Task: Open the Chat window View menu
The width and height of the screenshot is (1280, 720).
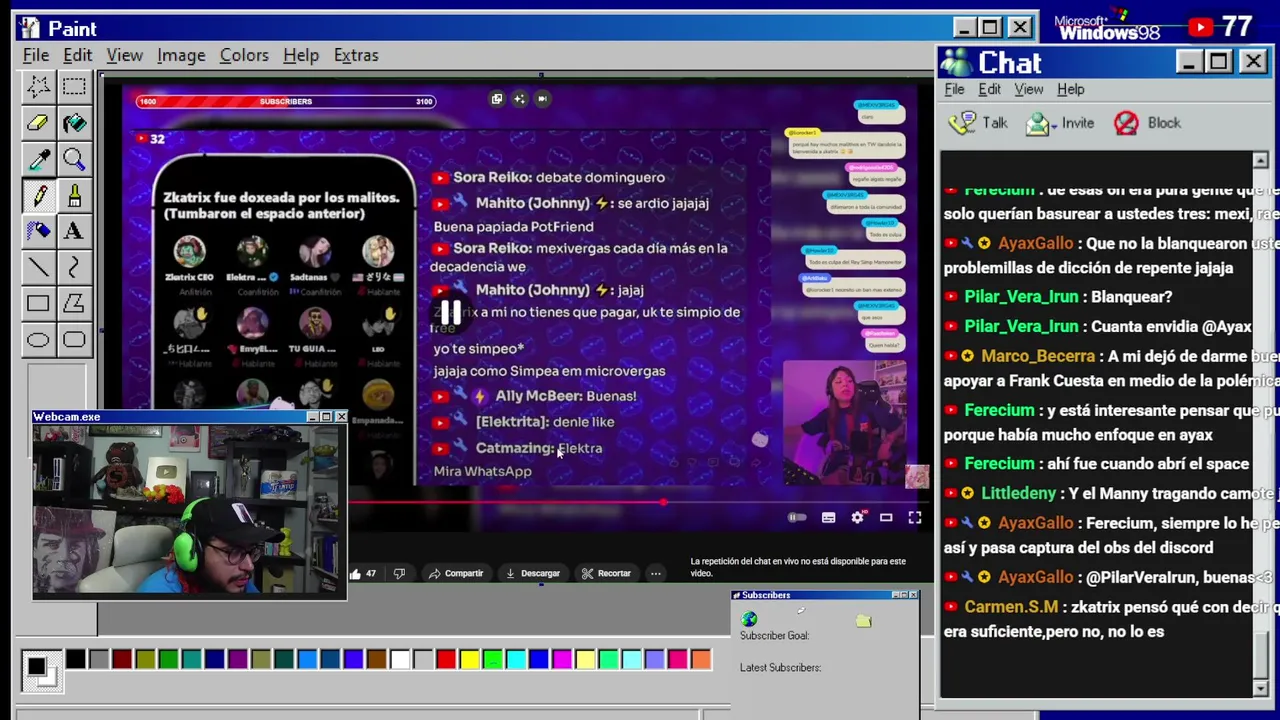Action: pos(1028,89)
